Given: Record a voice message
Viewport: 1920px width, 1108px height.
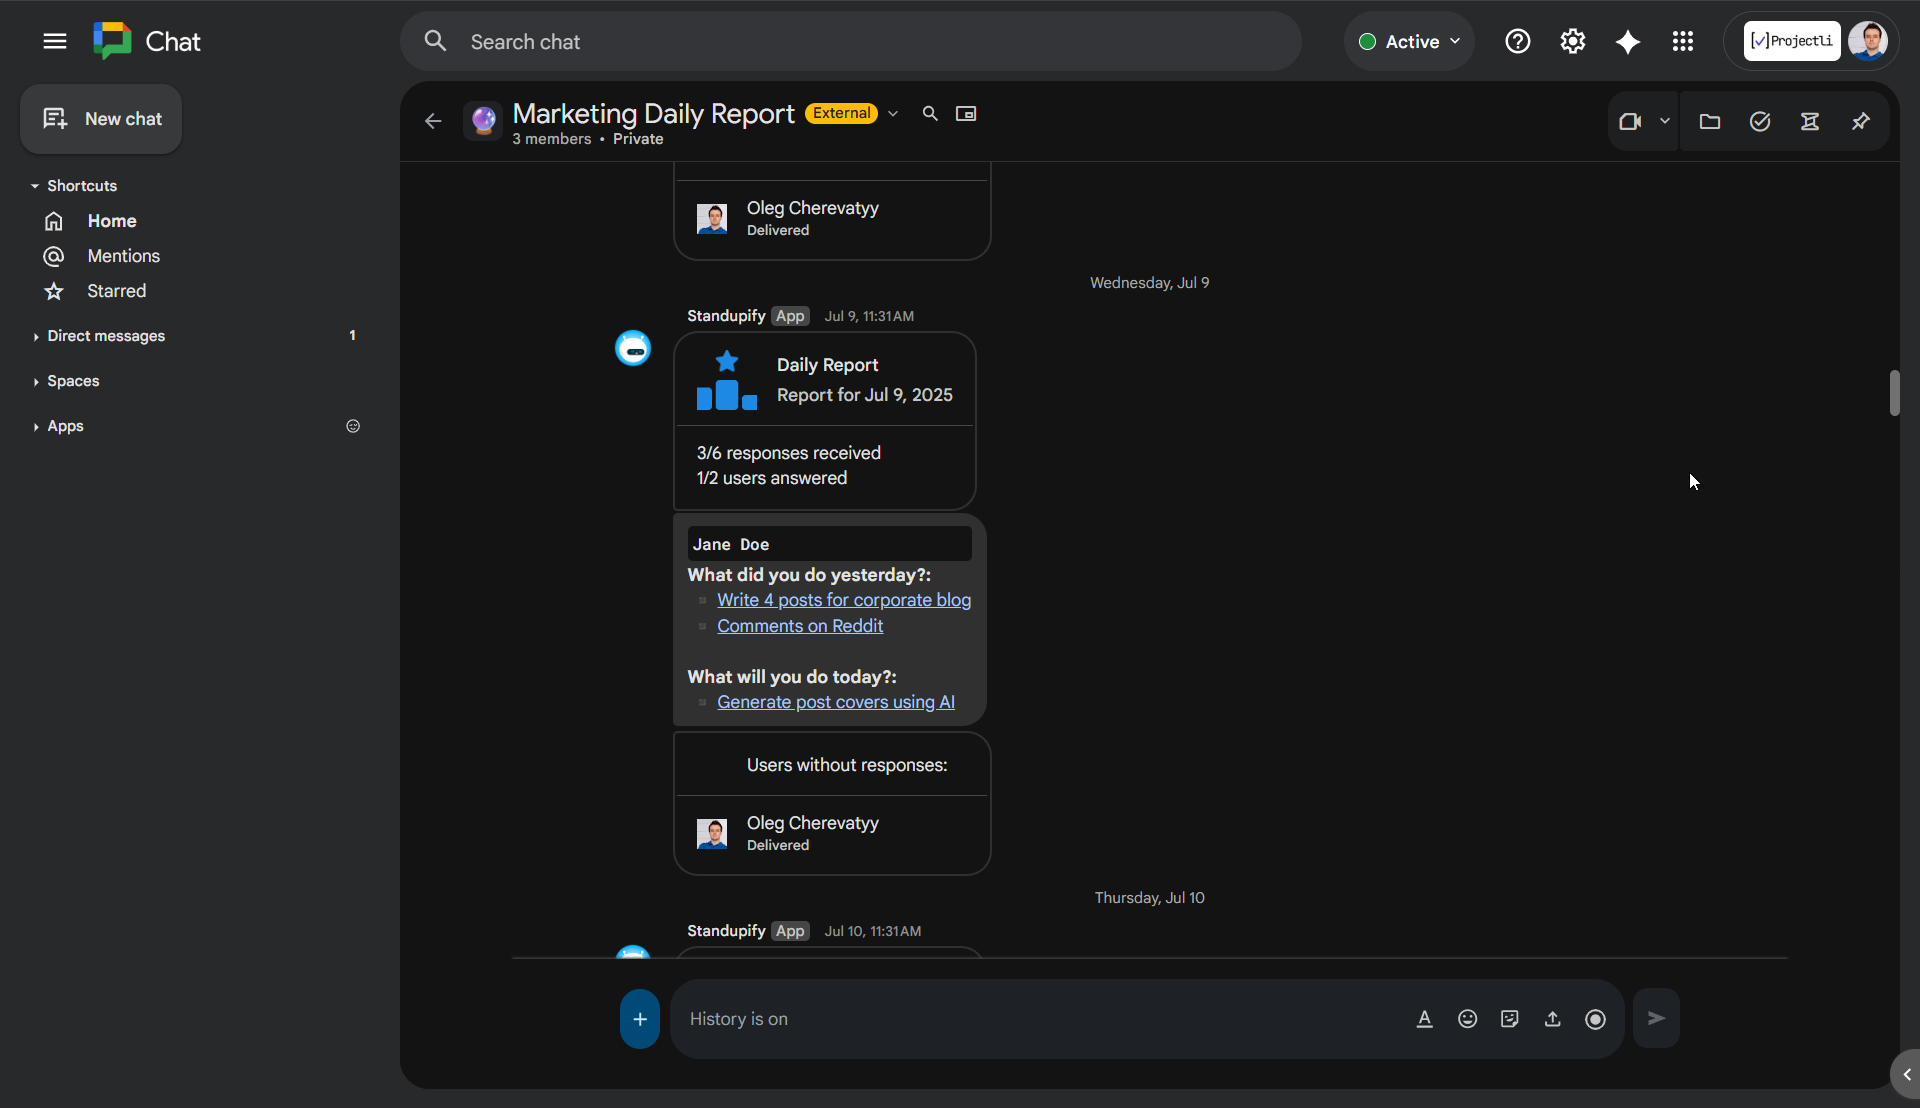Looking at the screenshot, I should pyautogui.click(x=1595, y=1018).
